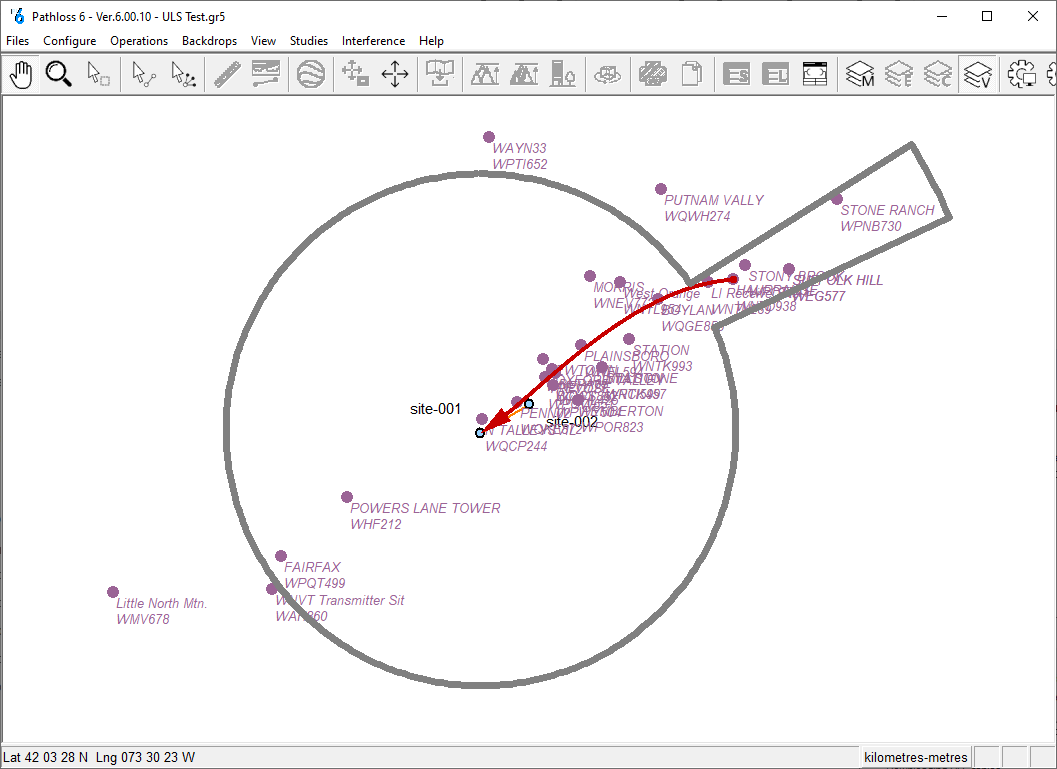Click the ES toolbar icon
Viewport: 1057px width, 769px height.
click(x=737, y=74)
